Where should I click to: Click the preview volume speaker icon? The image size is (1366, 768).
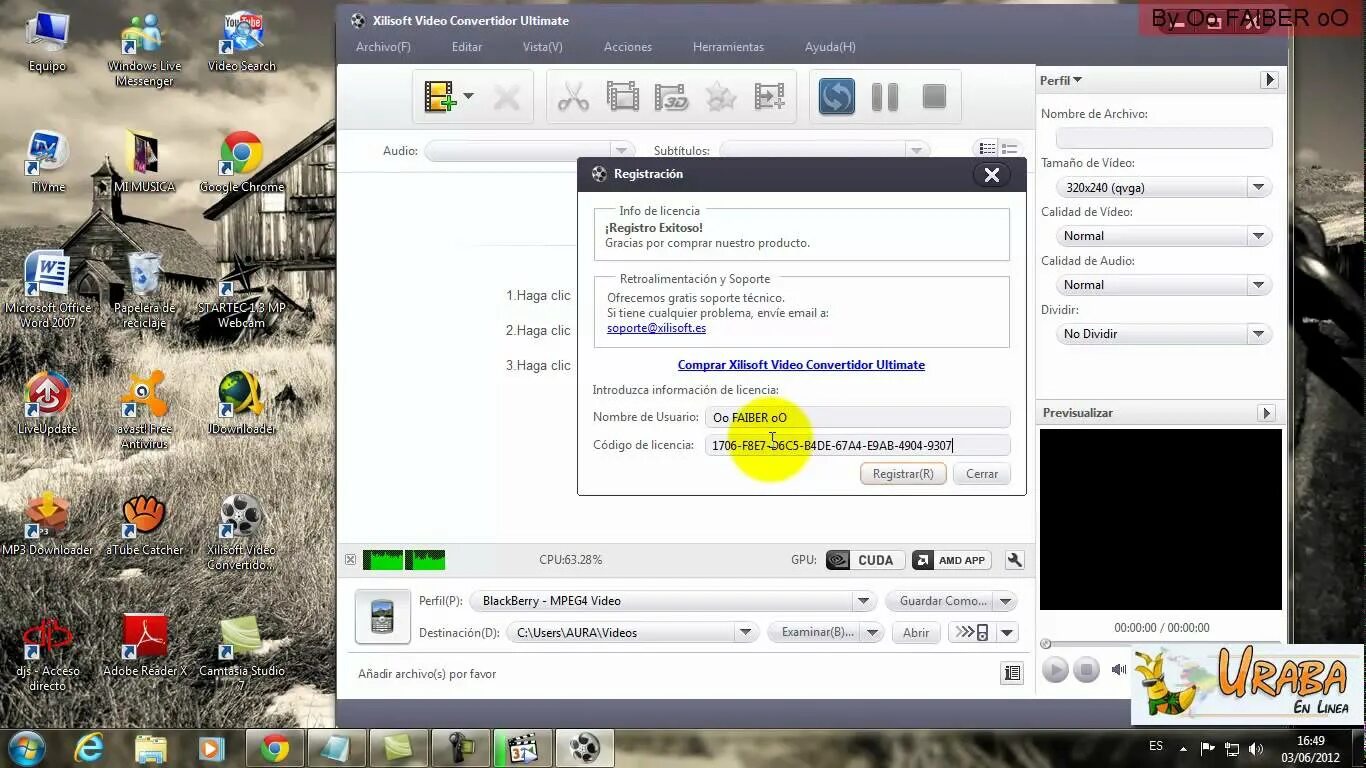(1119, 670)
